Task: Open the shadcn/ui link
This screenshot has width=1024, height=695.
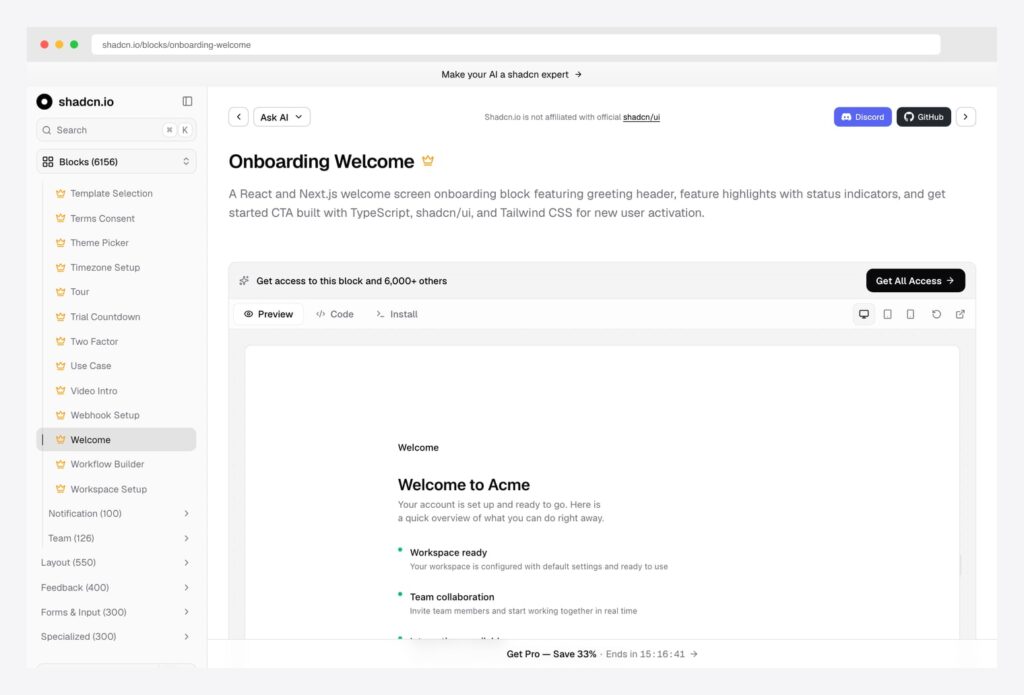Action: (x=641, y=117)
